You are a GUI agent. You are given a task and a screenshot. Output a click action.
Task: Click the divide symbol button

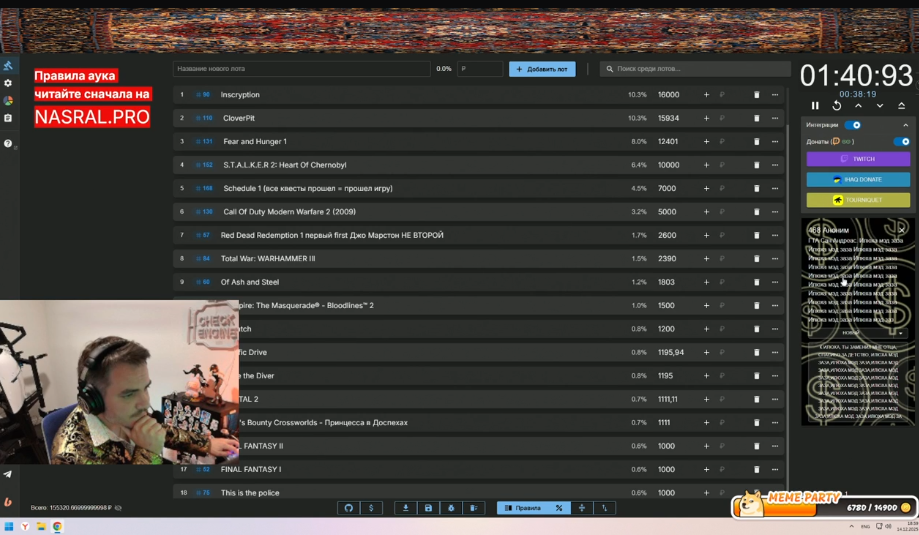[x=581, y=508]
